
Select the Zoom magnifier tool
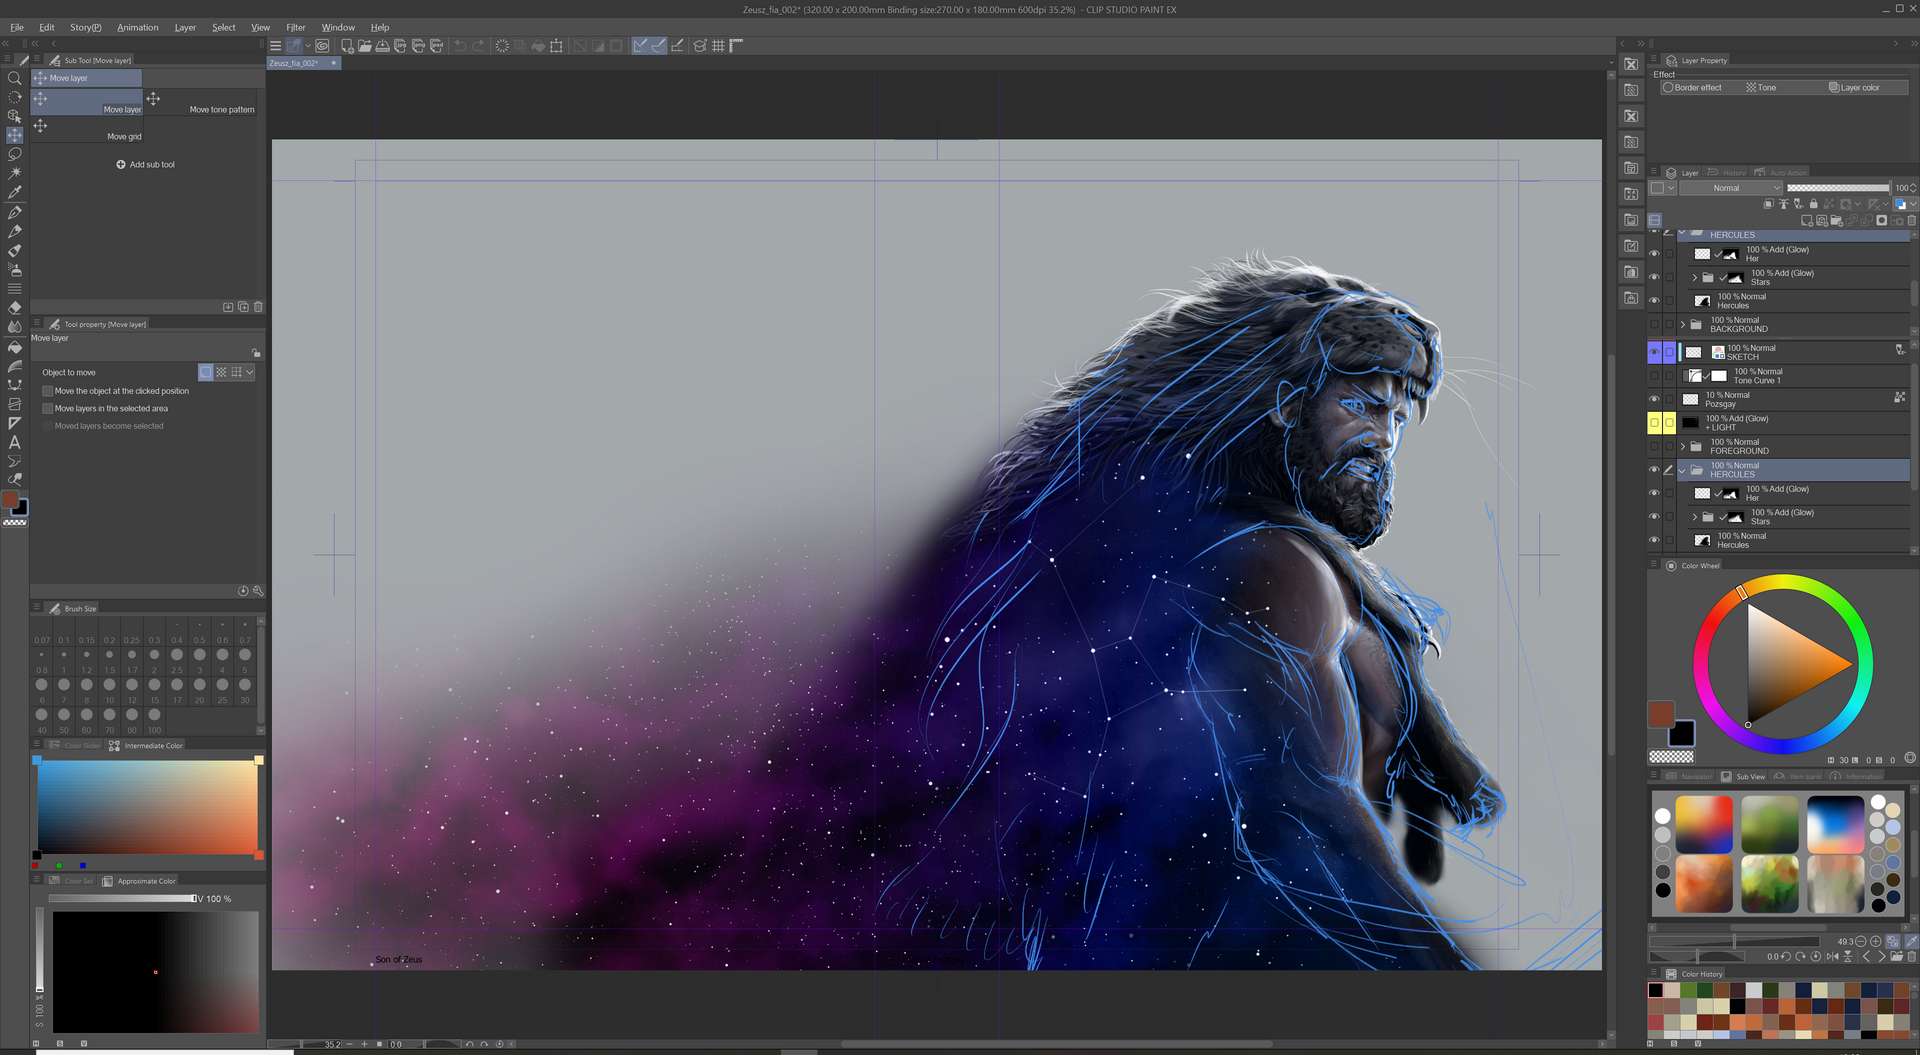click(14, 78)
